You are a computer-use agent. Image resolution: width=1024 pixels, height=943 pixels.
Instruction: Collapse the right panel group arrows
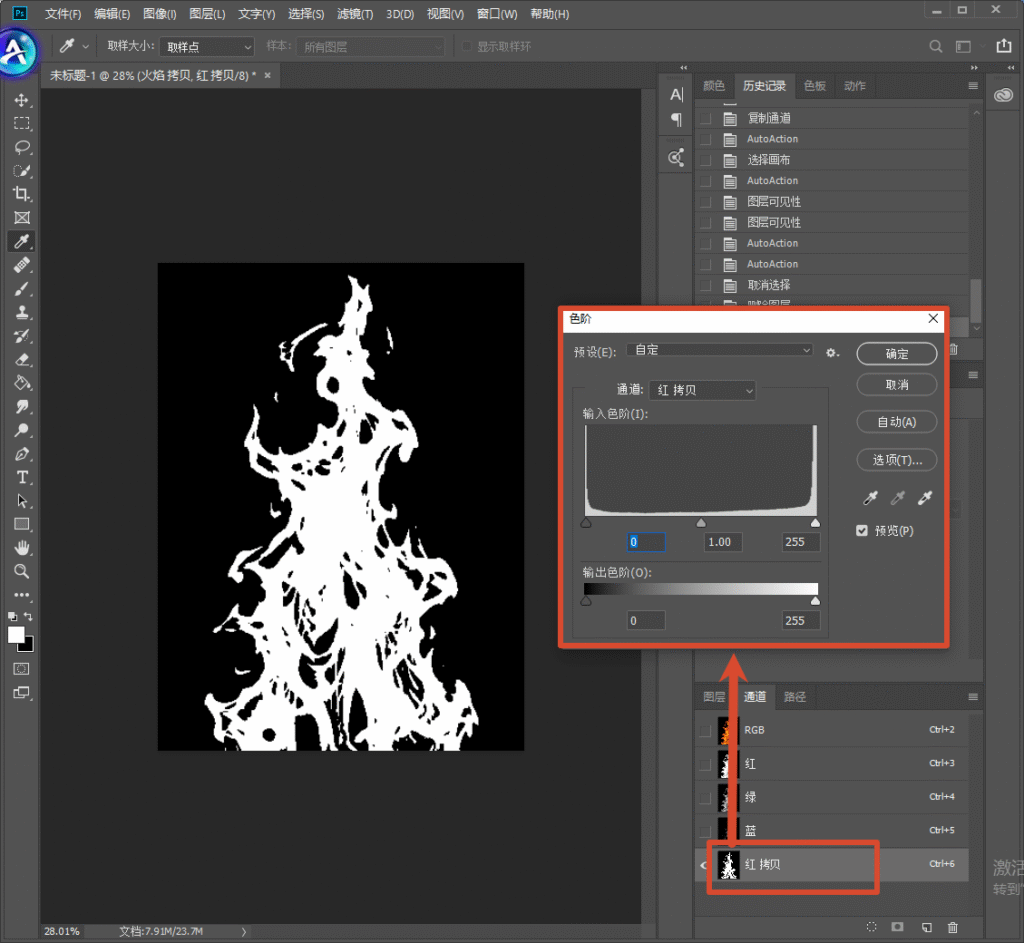[x=974, y=67]
